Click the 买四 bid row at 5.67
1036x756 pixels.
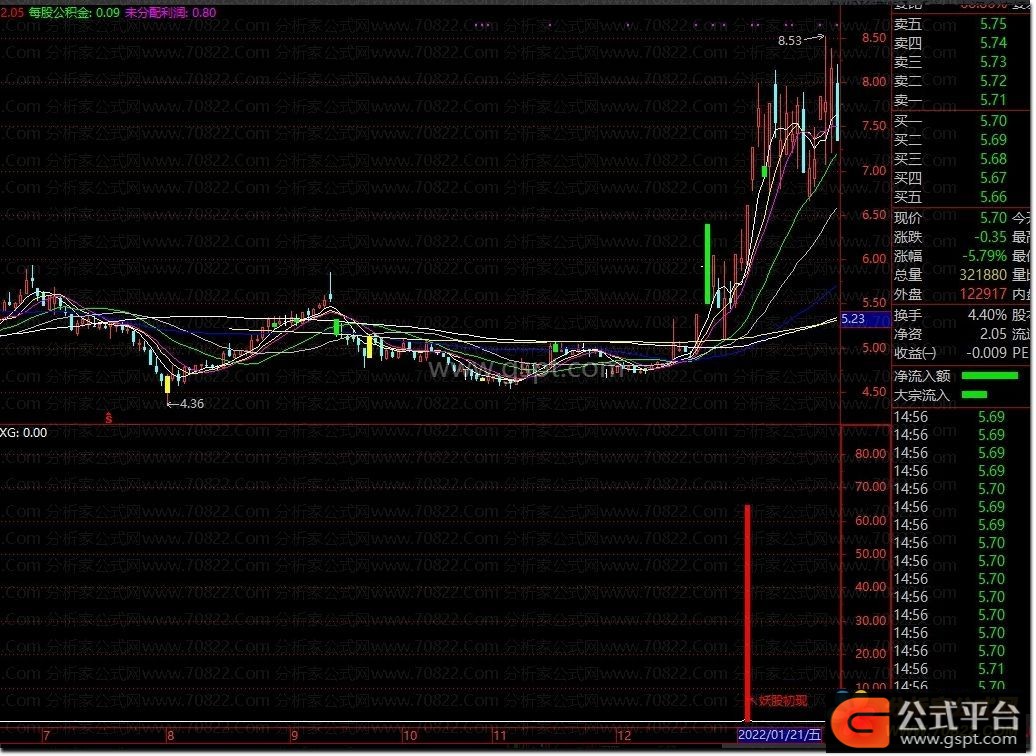pos(951,178)
